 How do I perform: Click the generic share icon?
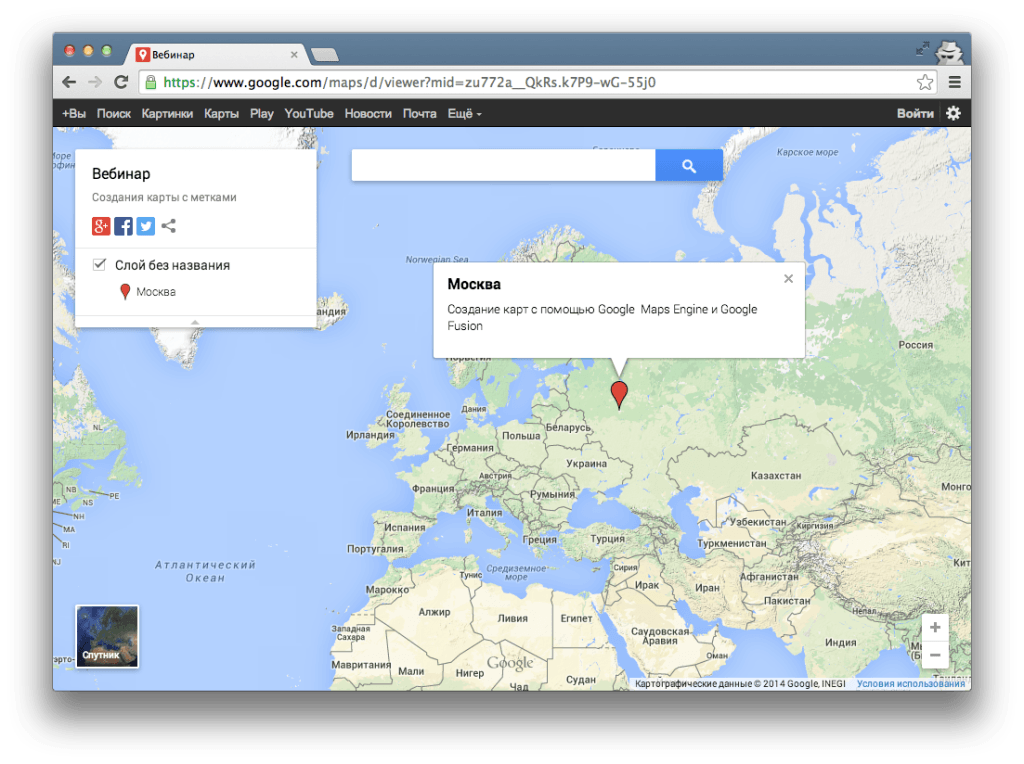click(169, 226)
